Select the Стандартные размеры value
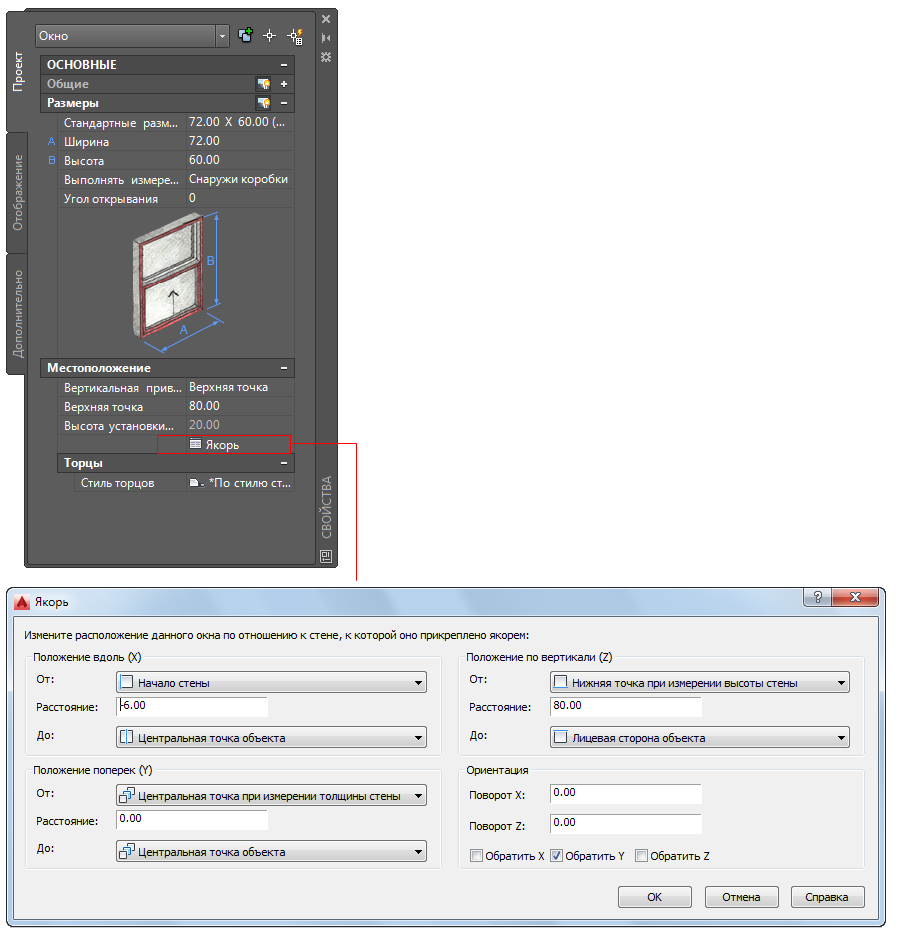 pyautogui.click(x=240, y=122)
